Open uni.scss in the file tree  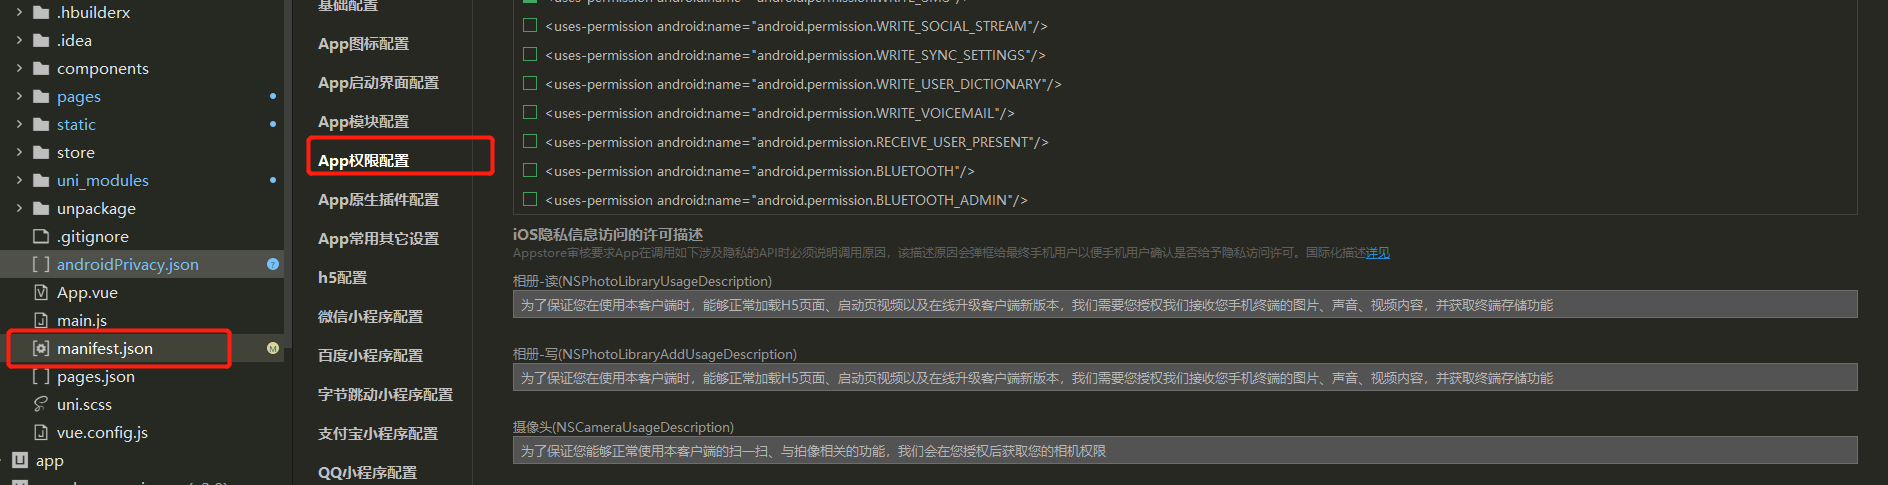[x=84, y=404]
